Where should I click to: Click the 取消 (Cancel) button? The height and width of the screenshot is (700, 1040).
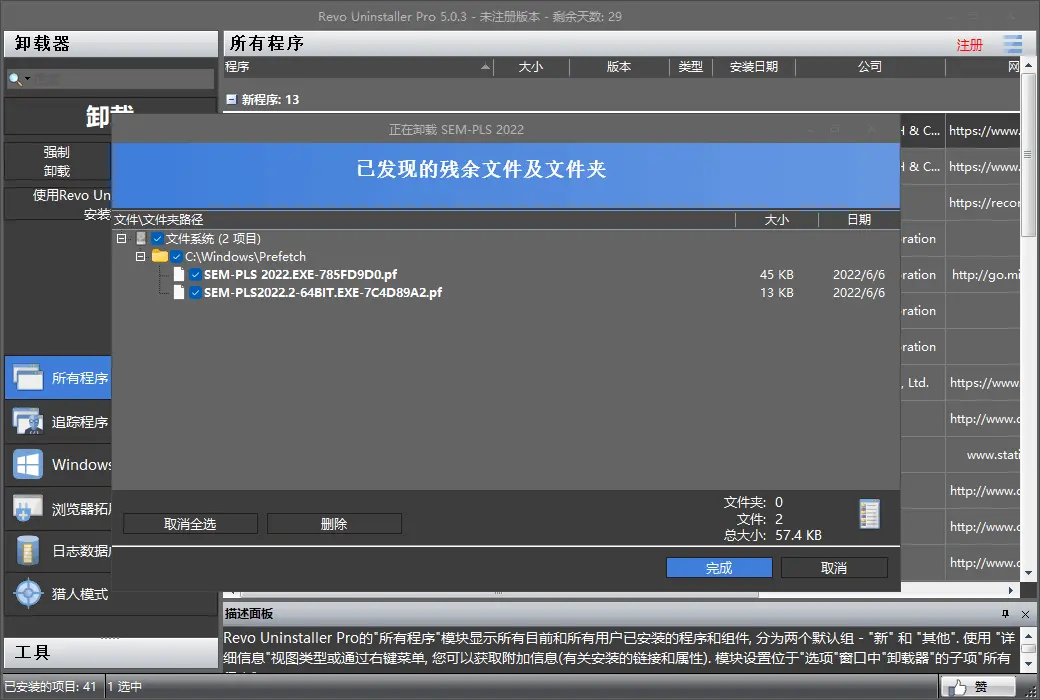834,568
